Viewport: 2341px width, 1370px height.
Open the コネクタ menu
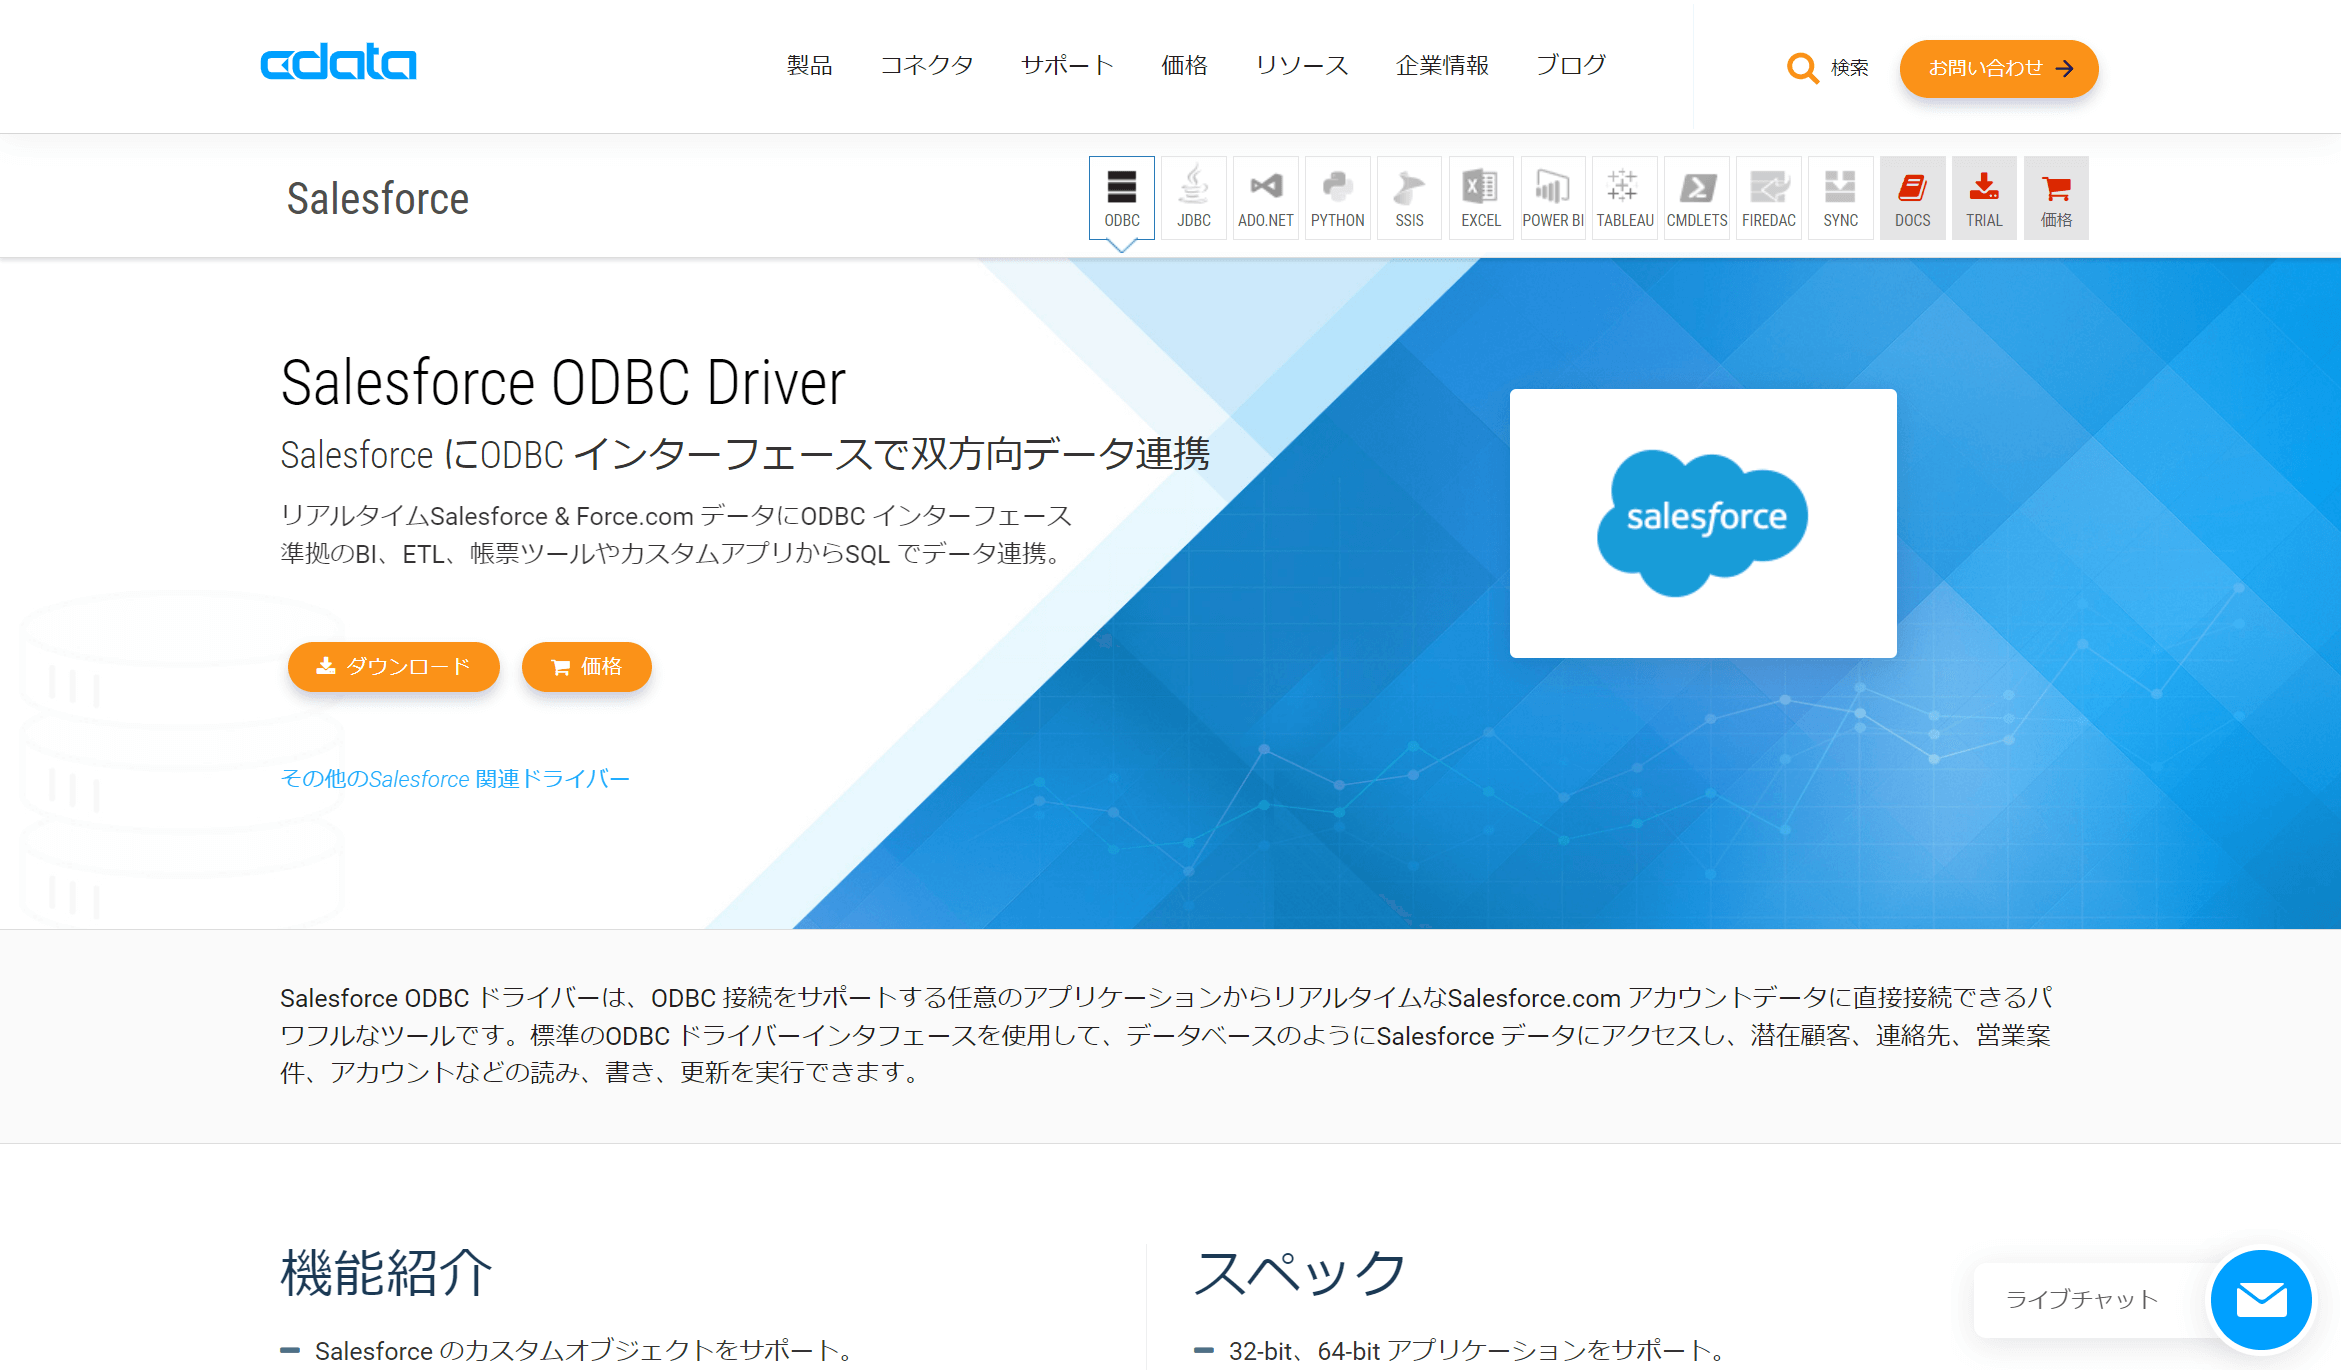[x=926, y=65]
